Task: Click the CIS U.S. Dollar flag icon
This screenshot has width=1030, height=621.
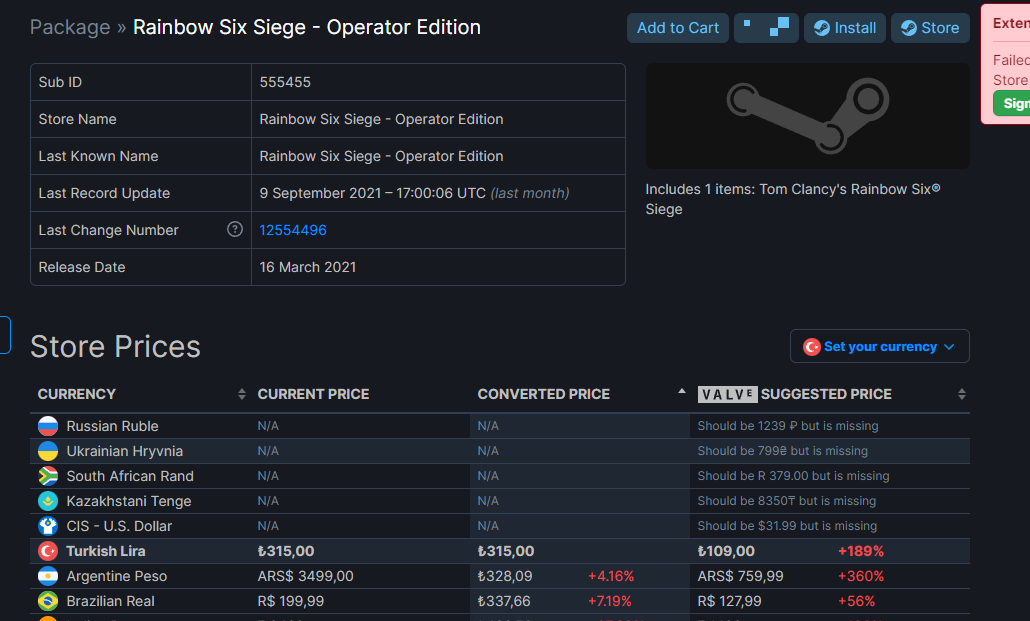Action: (48, 526)
